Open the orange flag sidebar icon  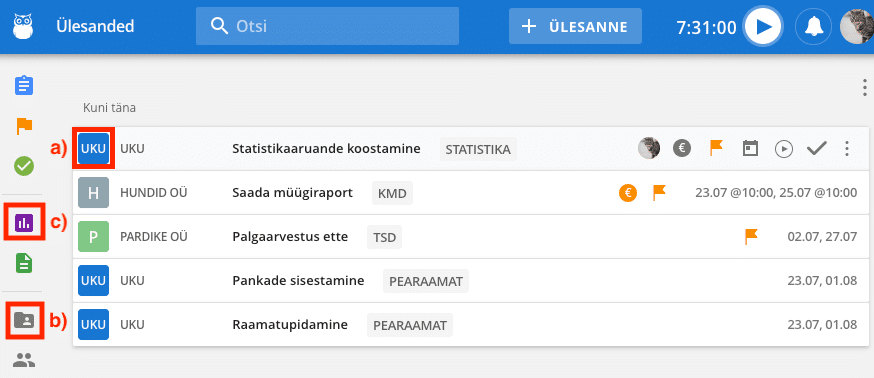point(24,127)
